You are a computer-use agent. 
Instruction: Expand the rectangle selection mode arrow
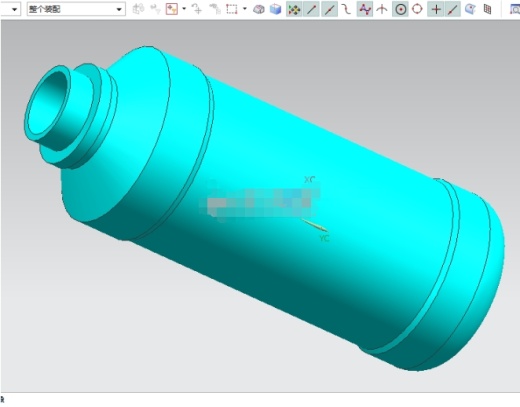[245, 9]
